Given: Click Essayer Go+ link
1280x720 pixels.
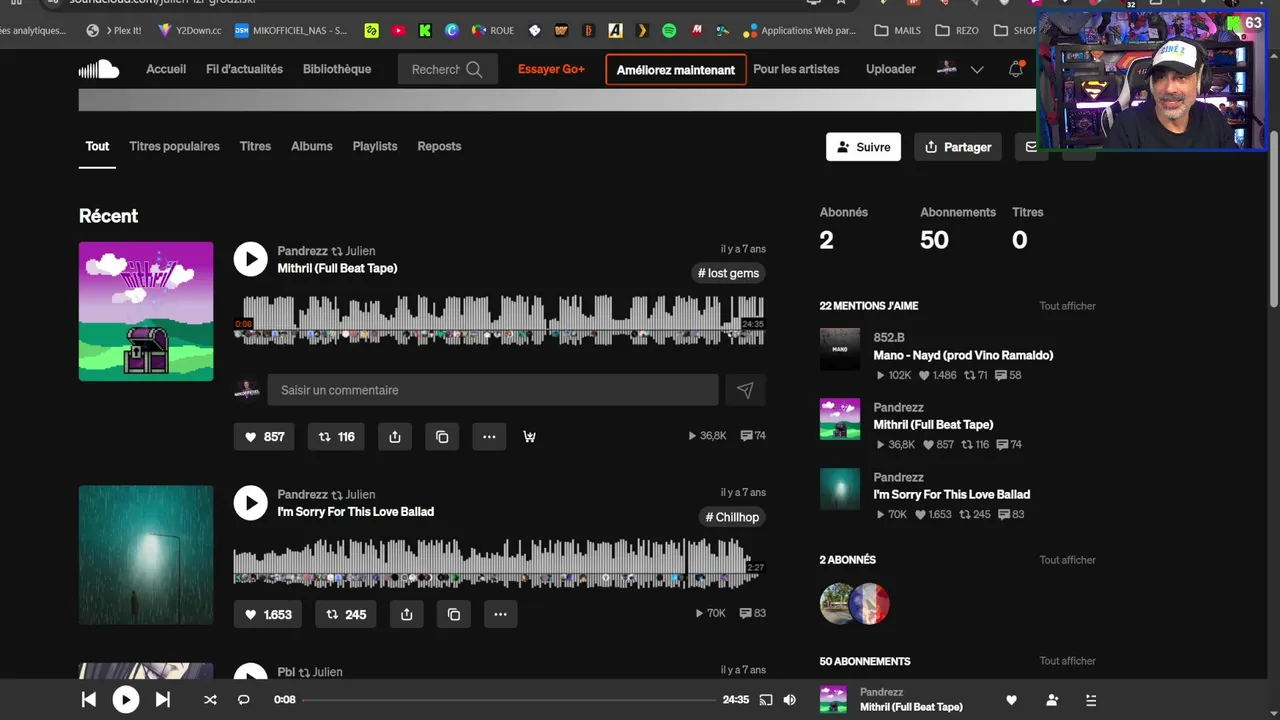Looking at the screenshot, I should (x=551, y=69).
